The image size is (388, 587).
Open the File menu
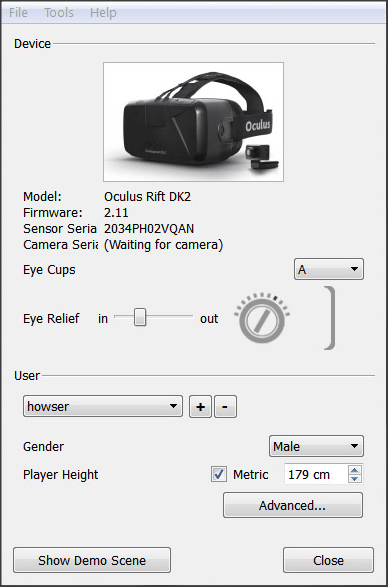[18, 13]
